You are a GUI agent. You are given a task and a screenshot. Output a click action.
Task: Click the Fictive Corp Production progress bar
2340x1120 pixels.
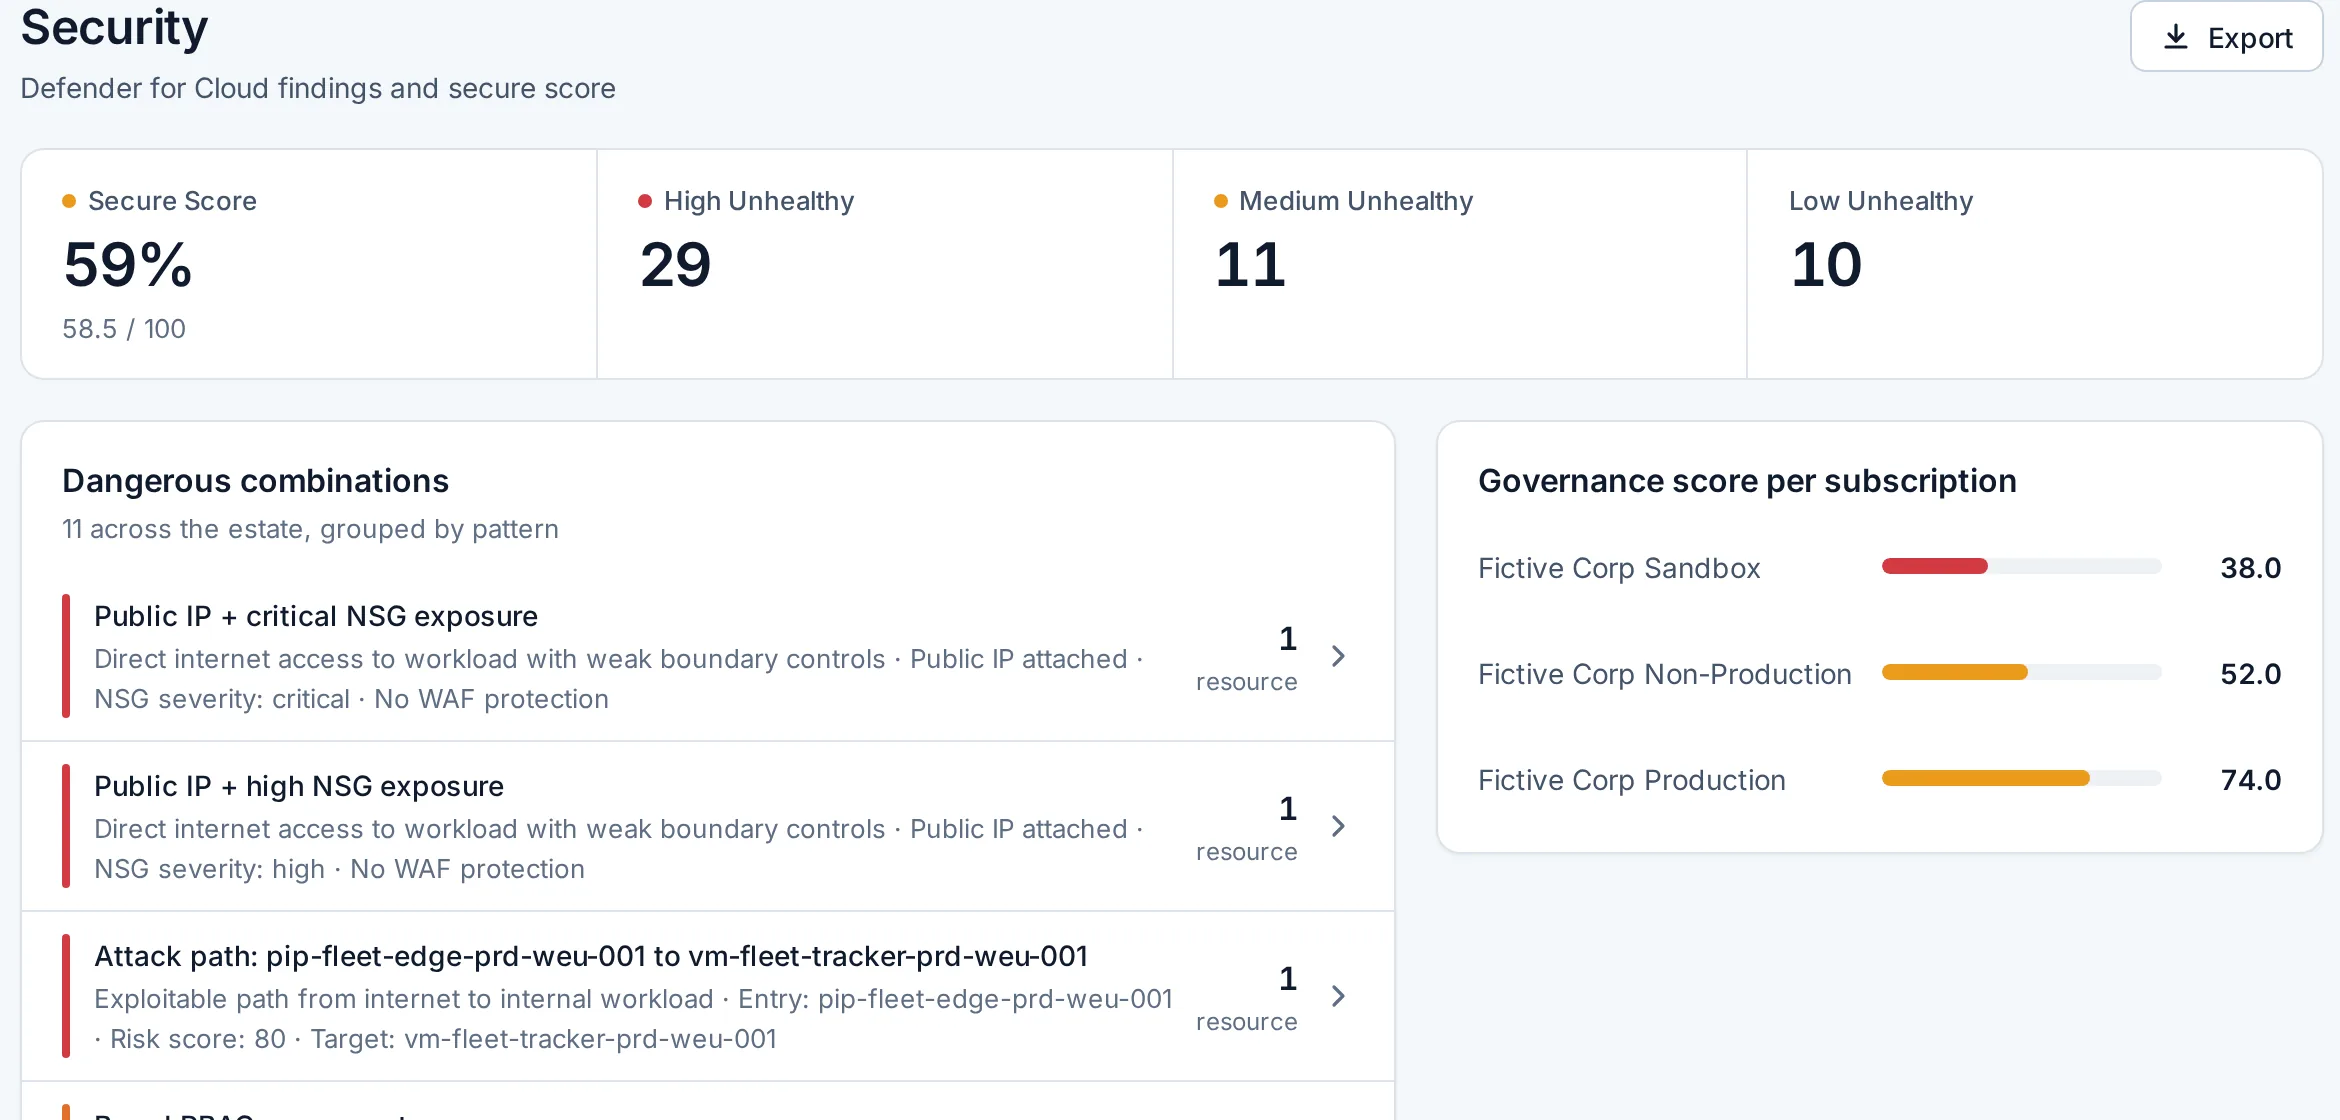(2021, 779)
